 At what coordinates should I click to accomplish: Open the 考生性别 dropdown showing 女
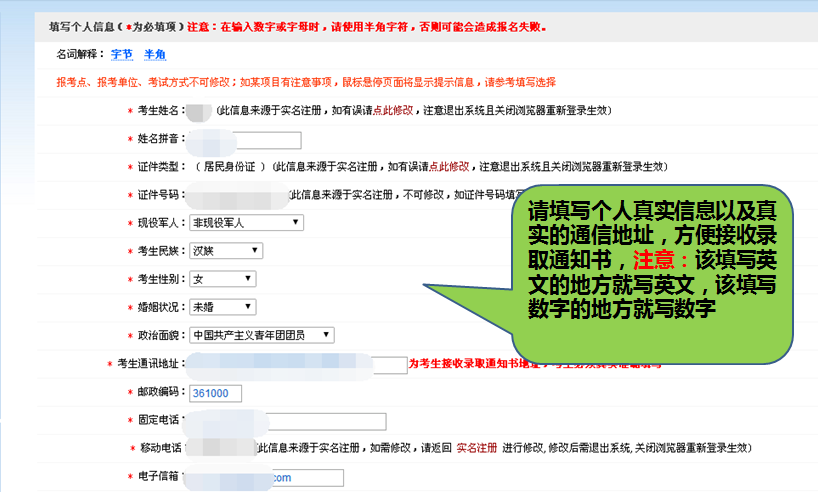point(222,279)
